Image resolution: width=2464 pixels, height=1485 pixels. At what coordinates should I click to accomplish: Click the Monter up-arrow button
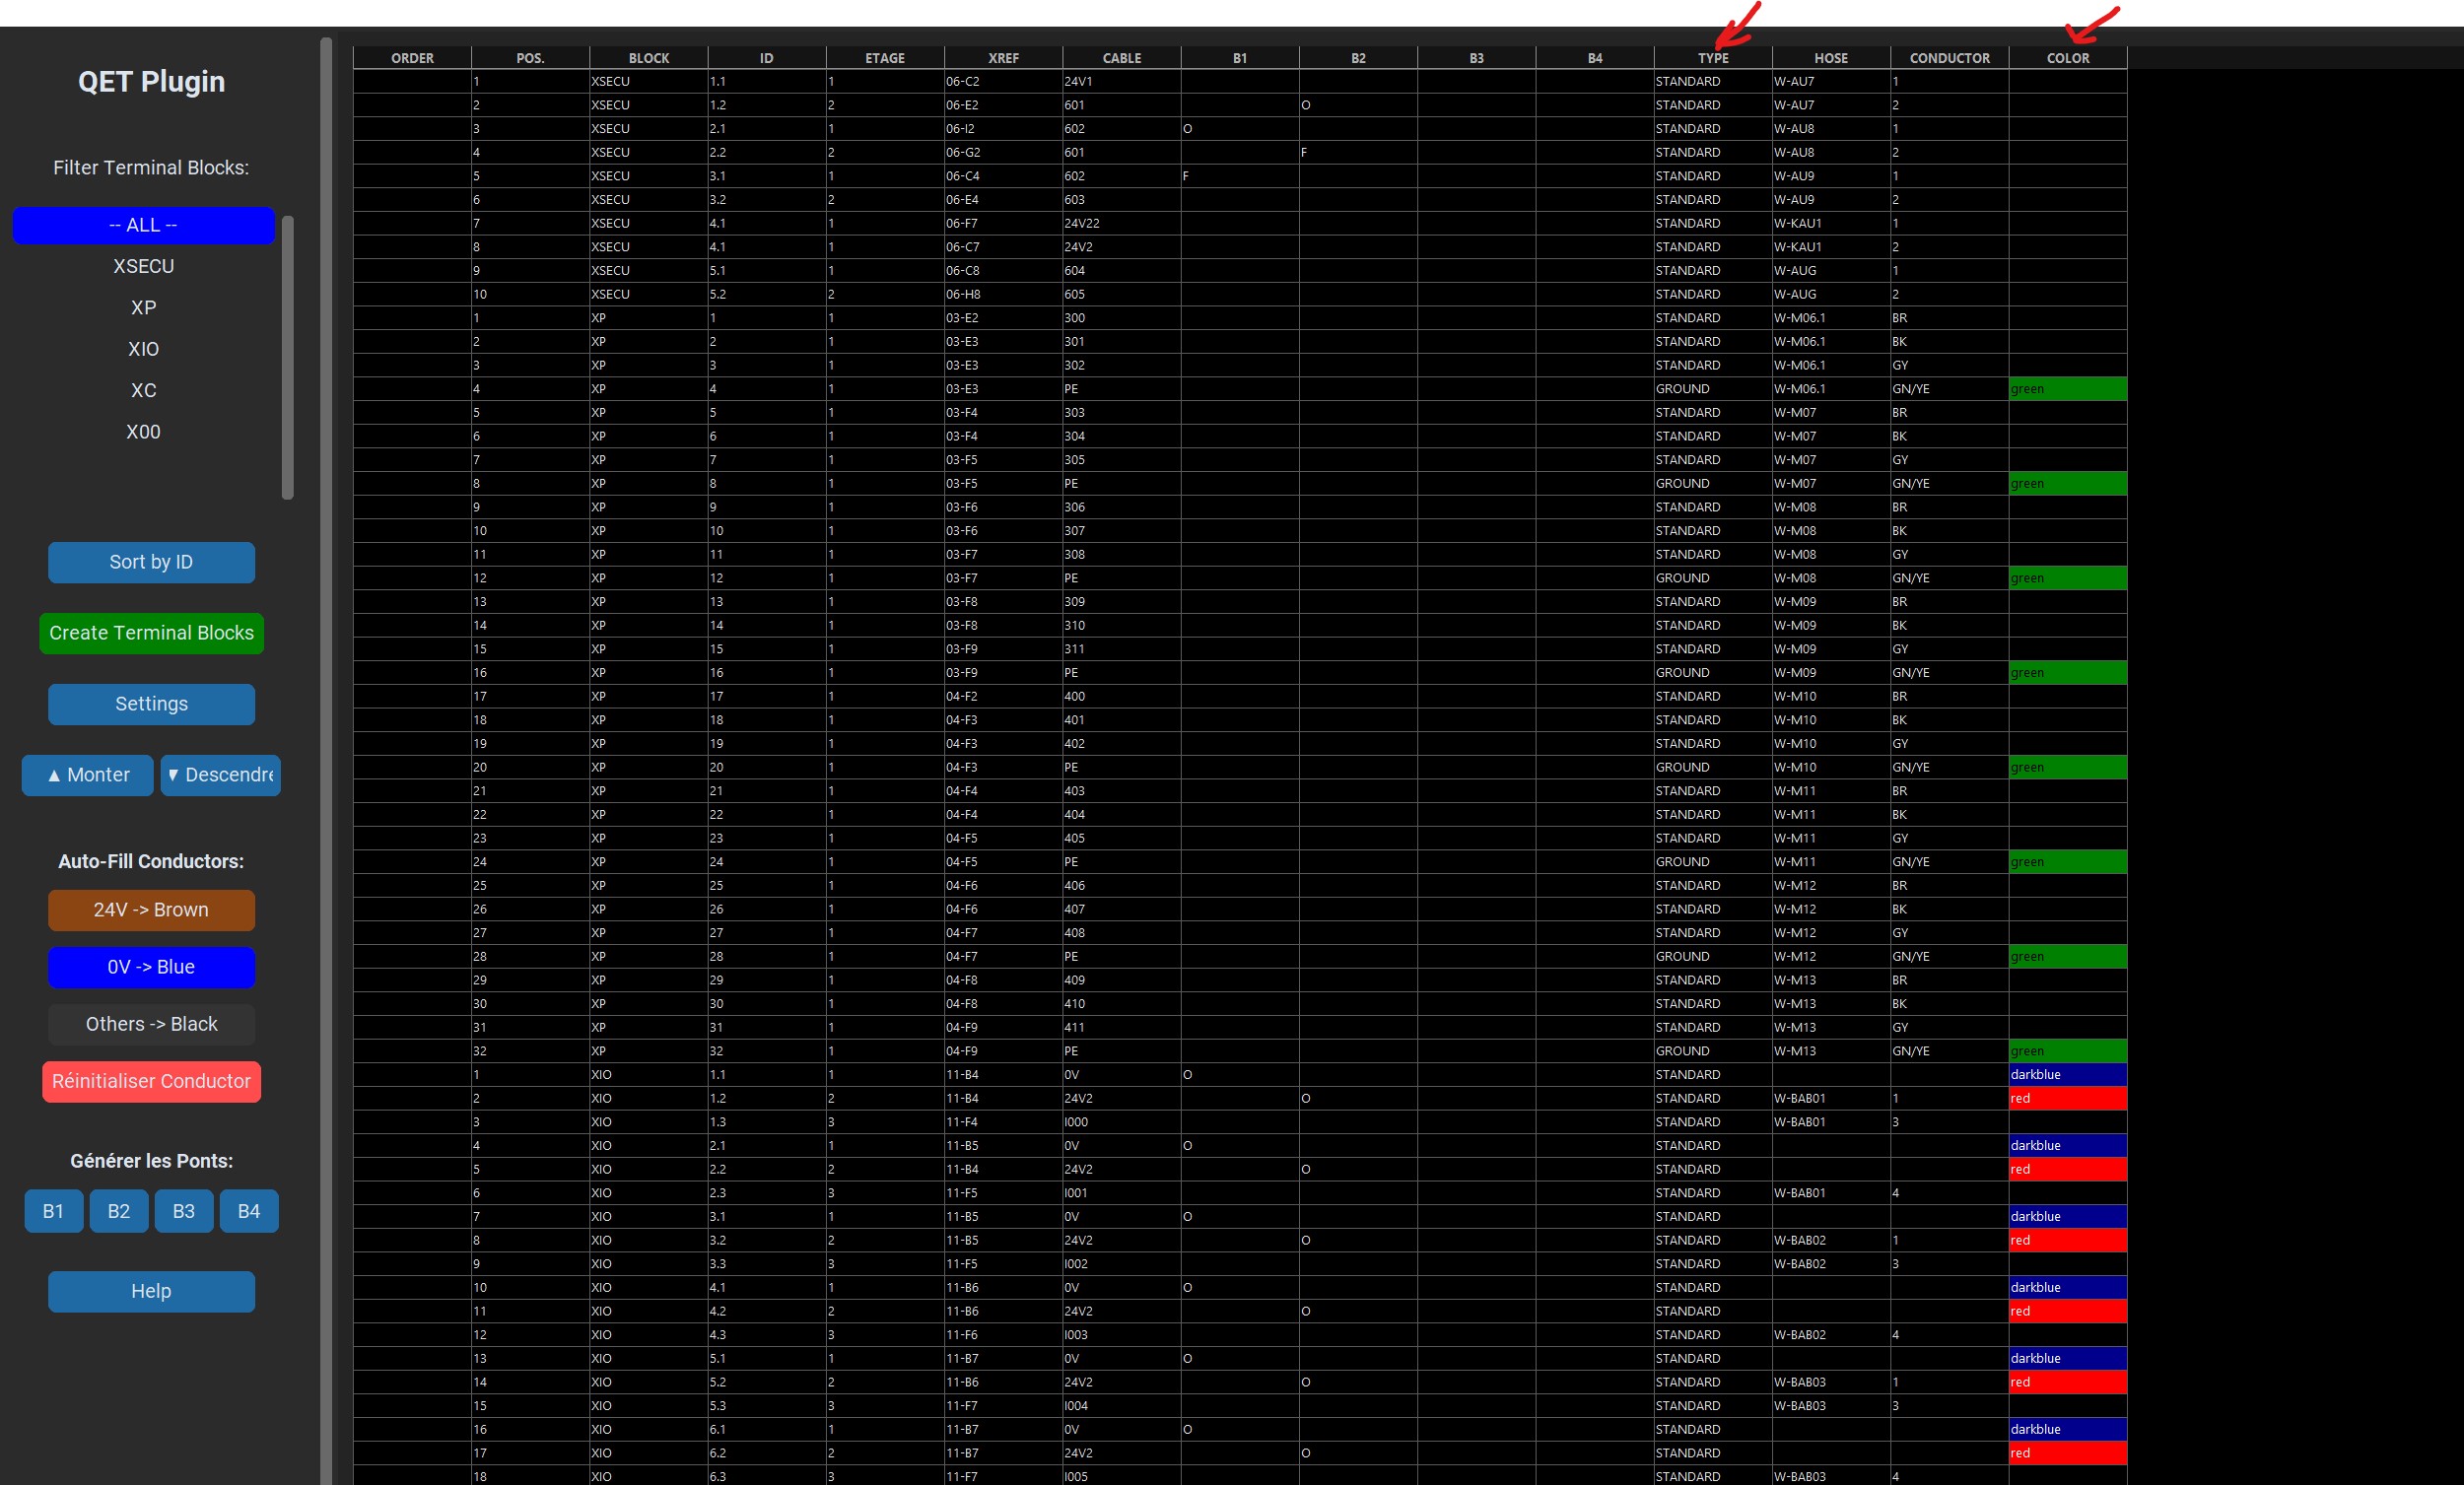coord(88,775)
